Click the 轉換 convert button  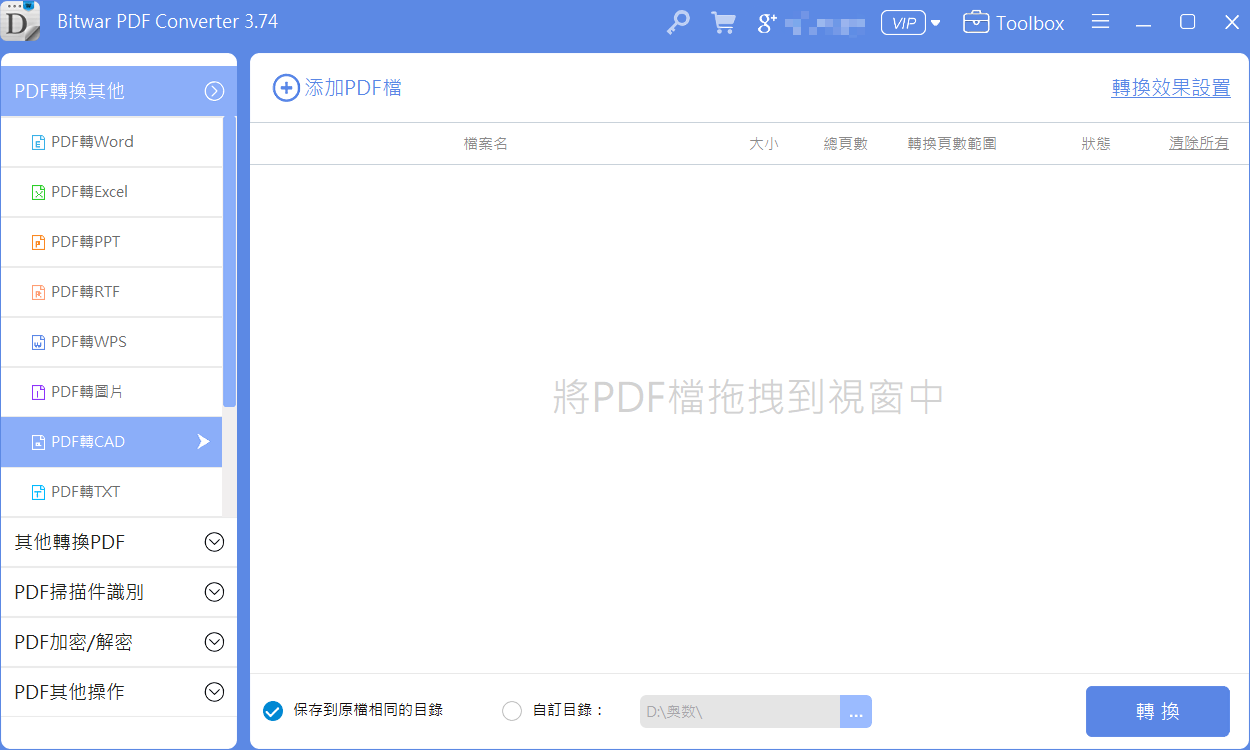(1158, 712)
